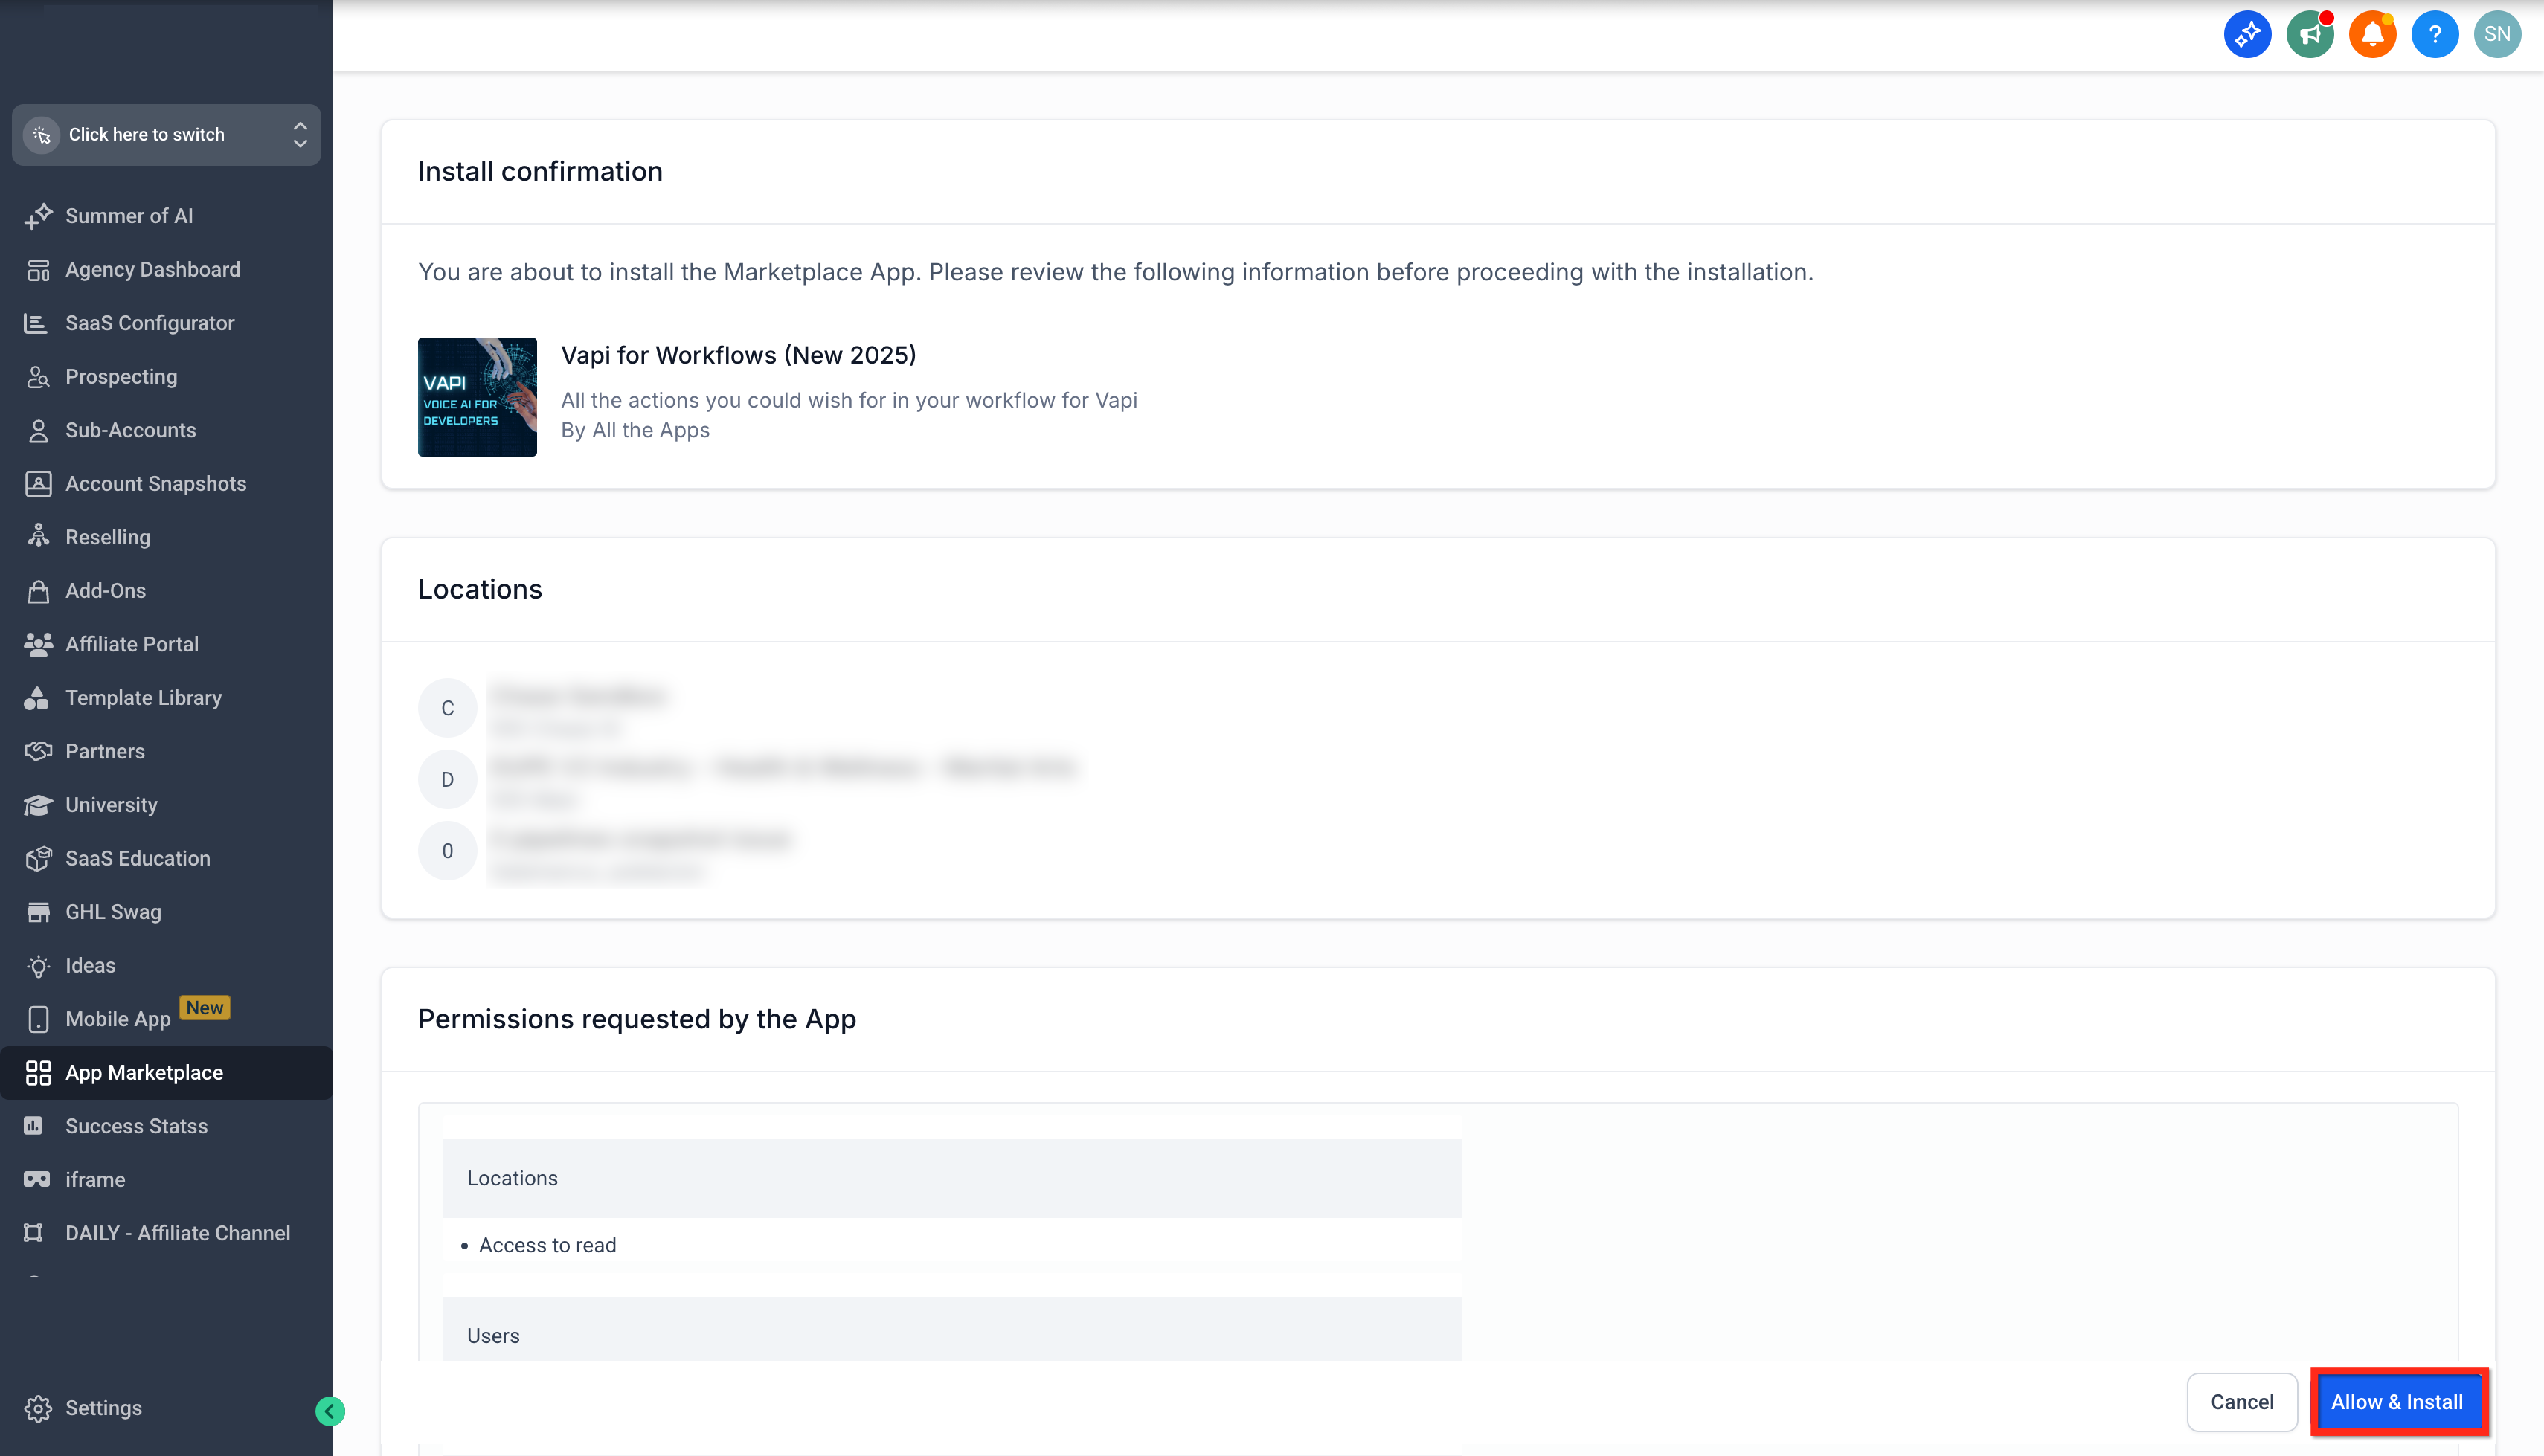Viewport: 2544px width, 1456px height.
Task: Click the Settings gear icon in sidebar
Action: tap(38, 1408)
